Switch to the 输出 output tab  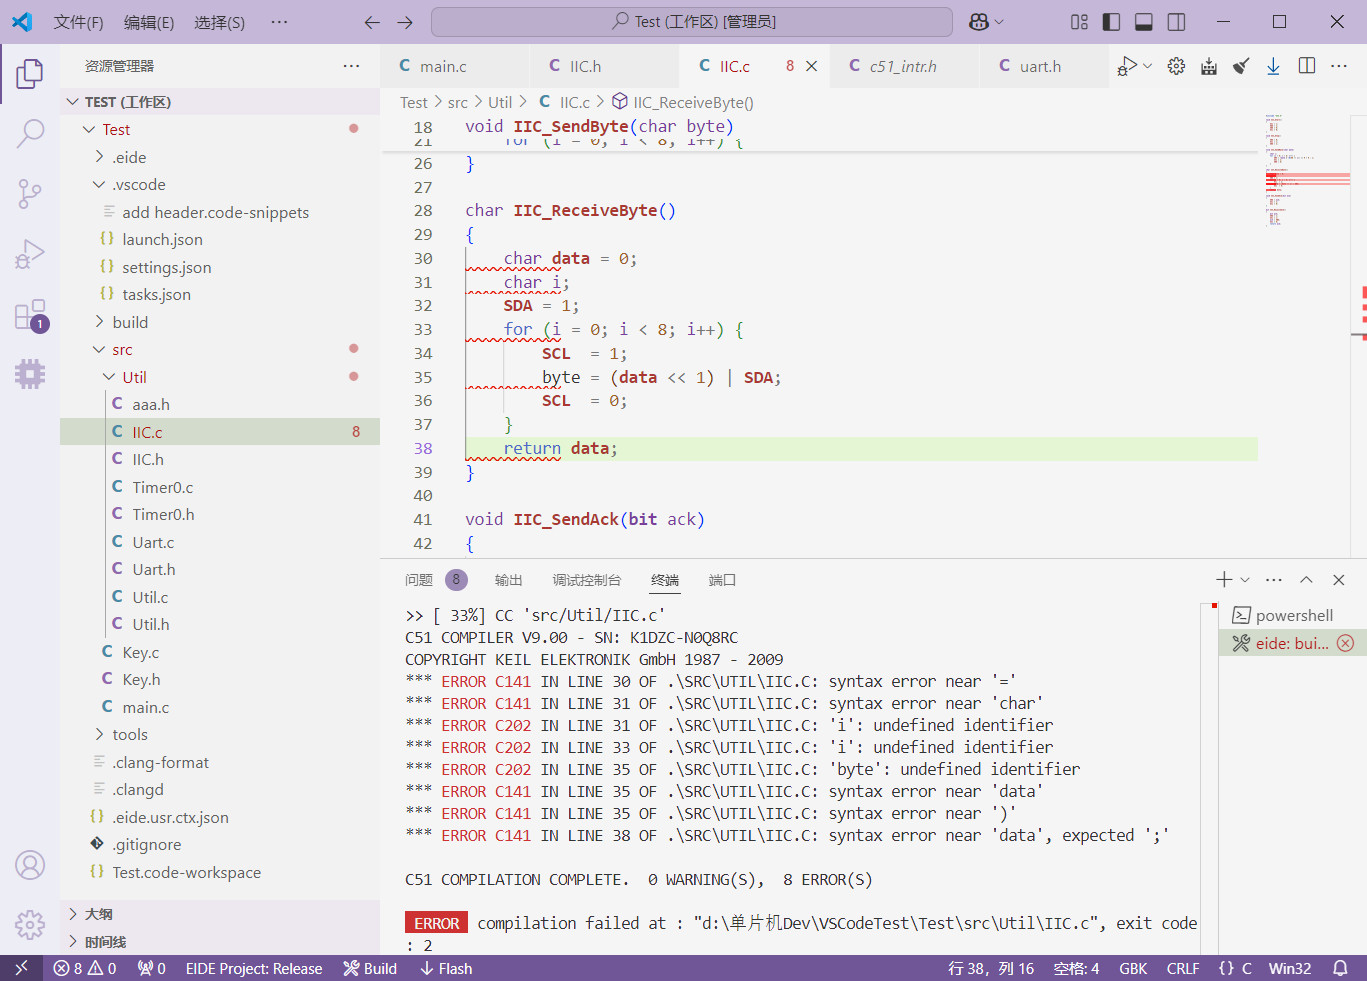(508, 580)
